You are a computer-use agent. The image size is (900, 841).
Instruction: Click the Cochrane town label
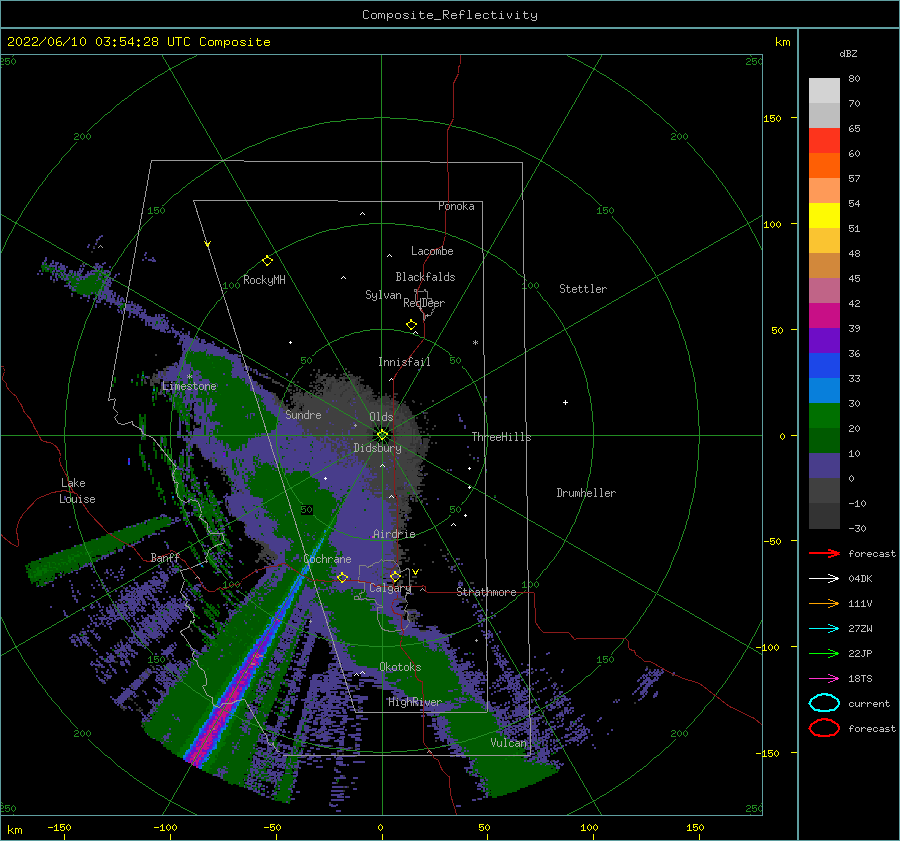(327, 559)
